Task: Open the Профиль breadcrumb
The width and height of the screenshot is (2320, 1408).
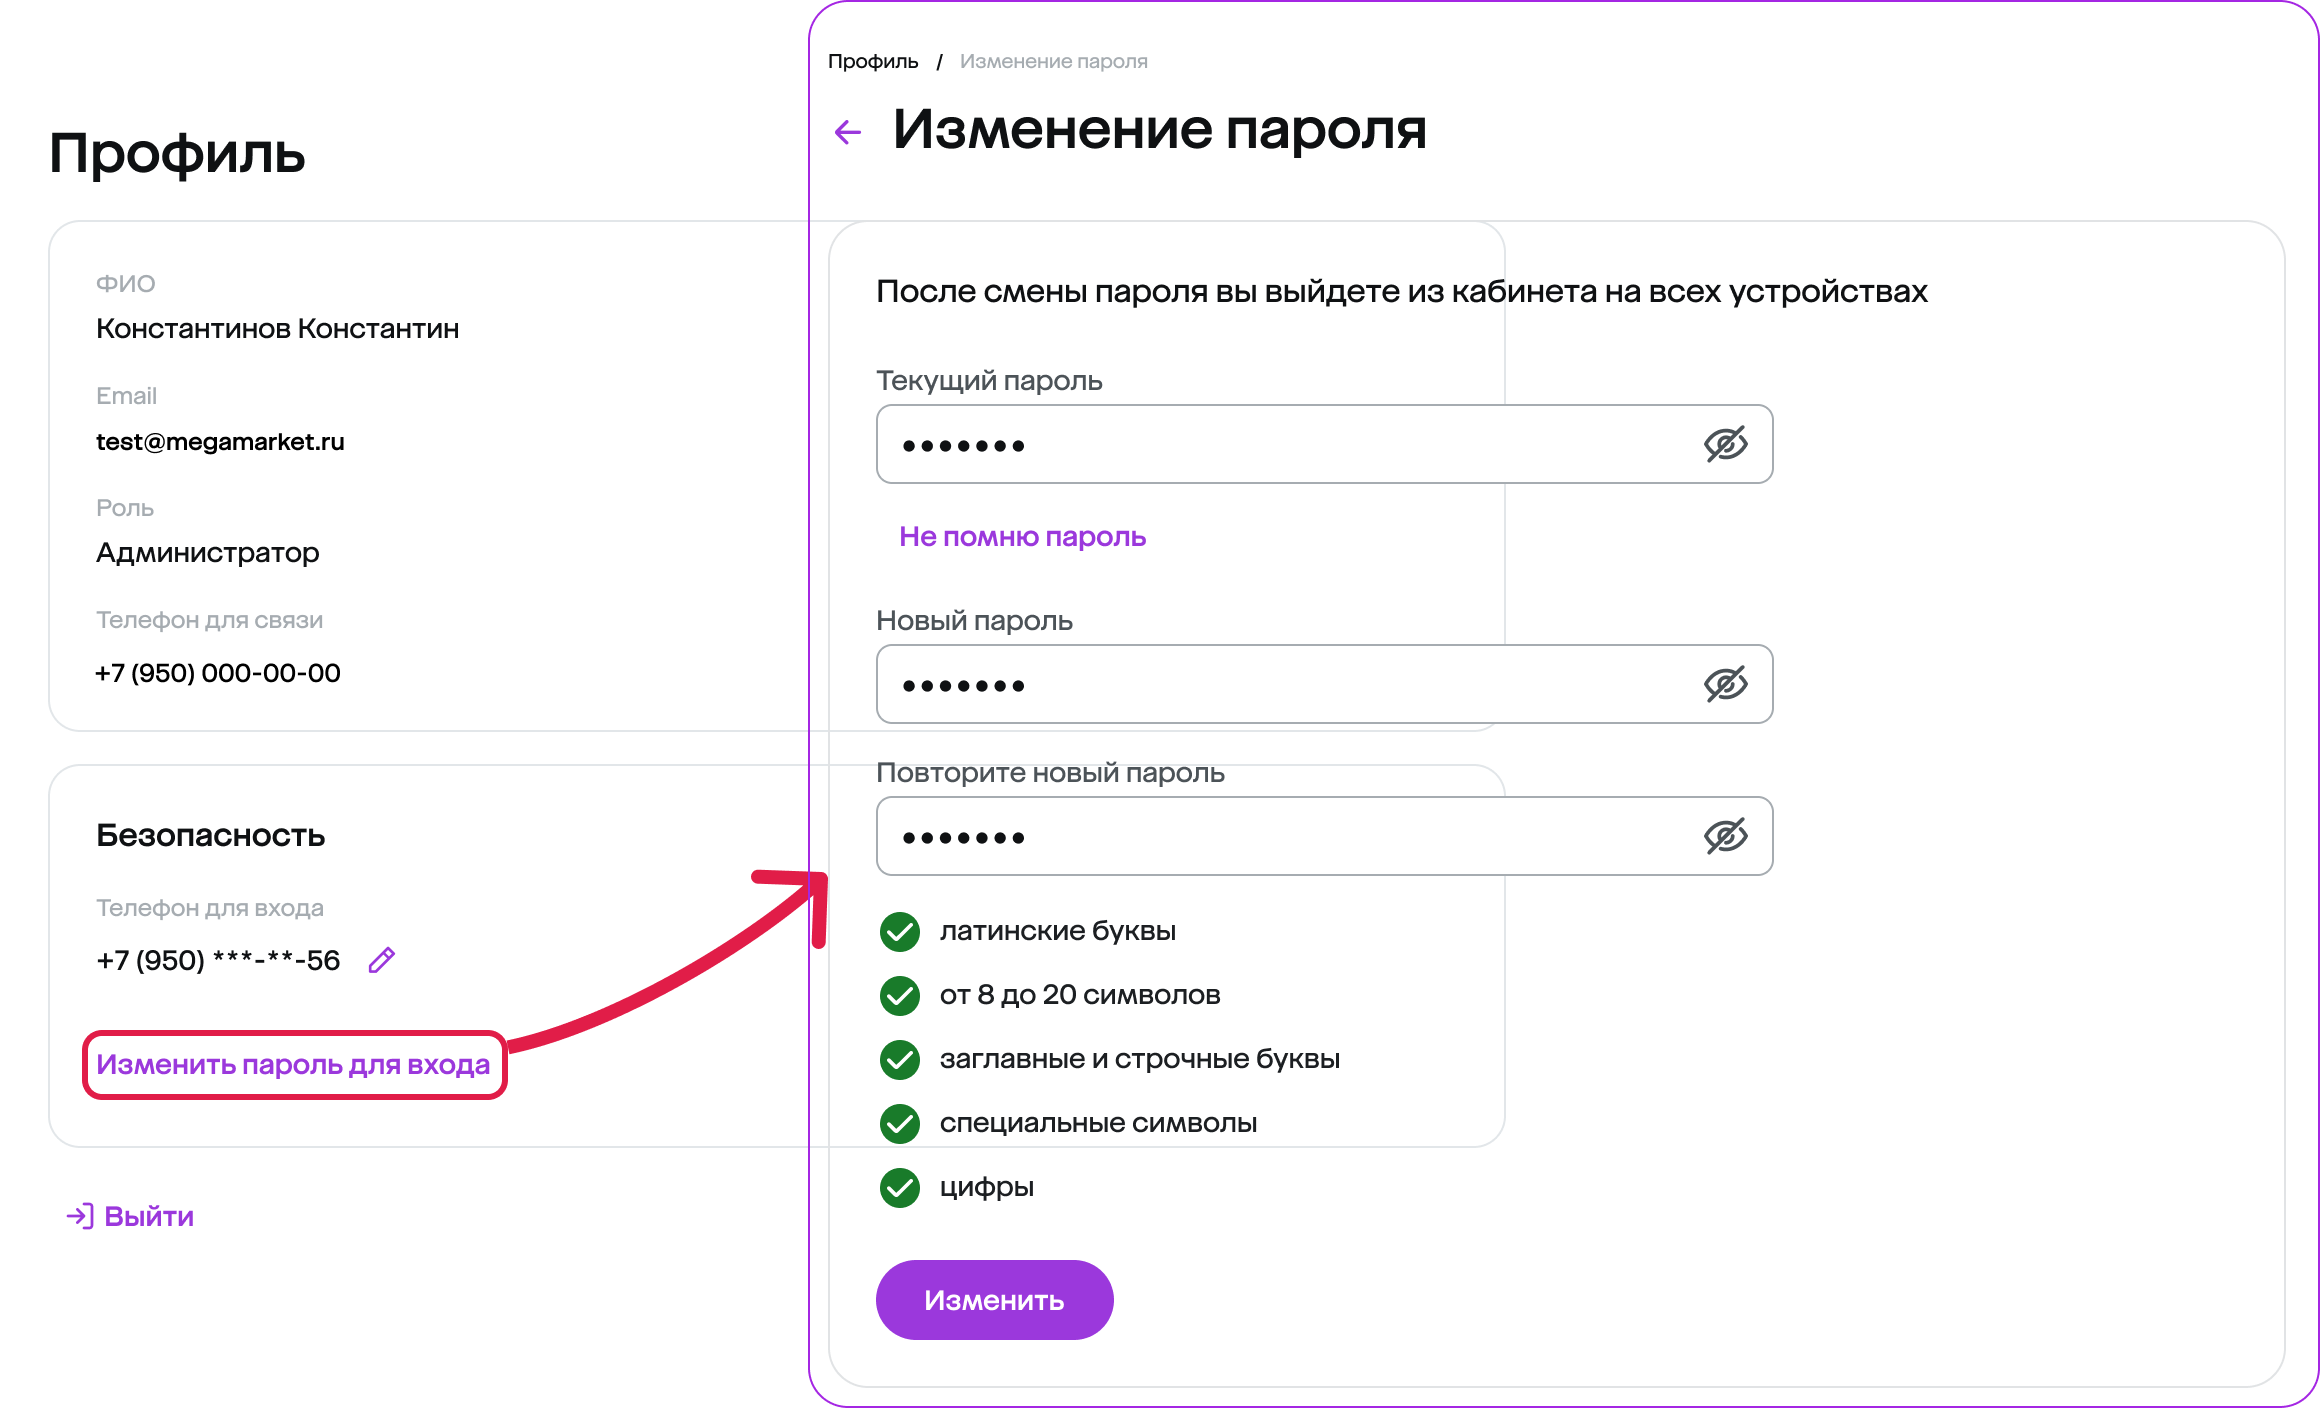Action: coord(873,61)
